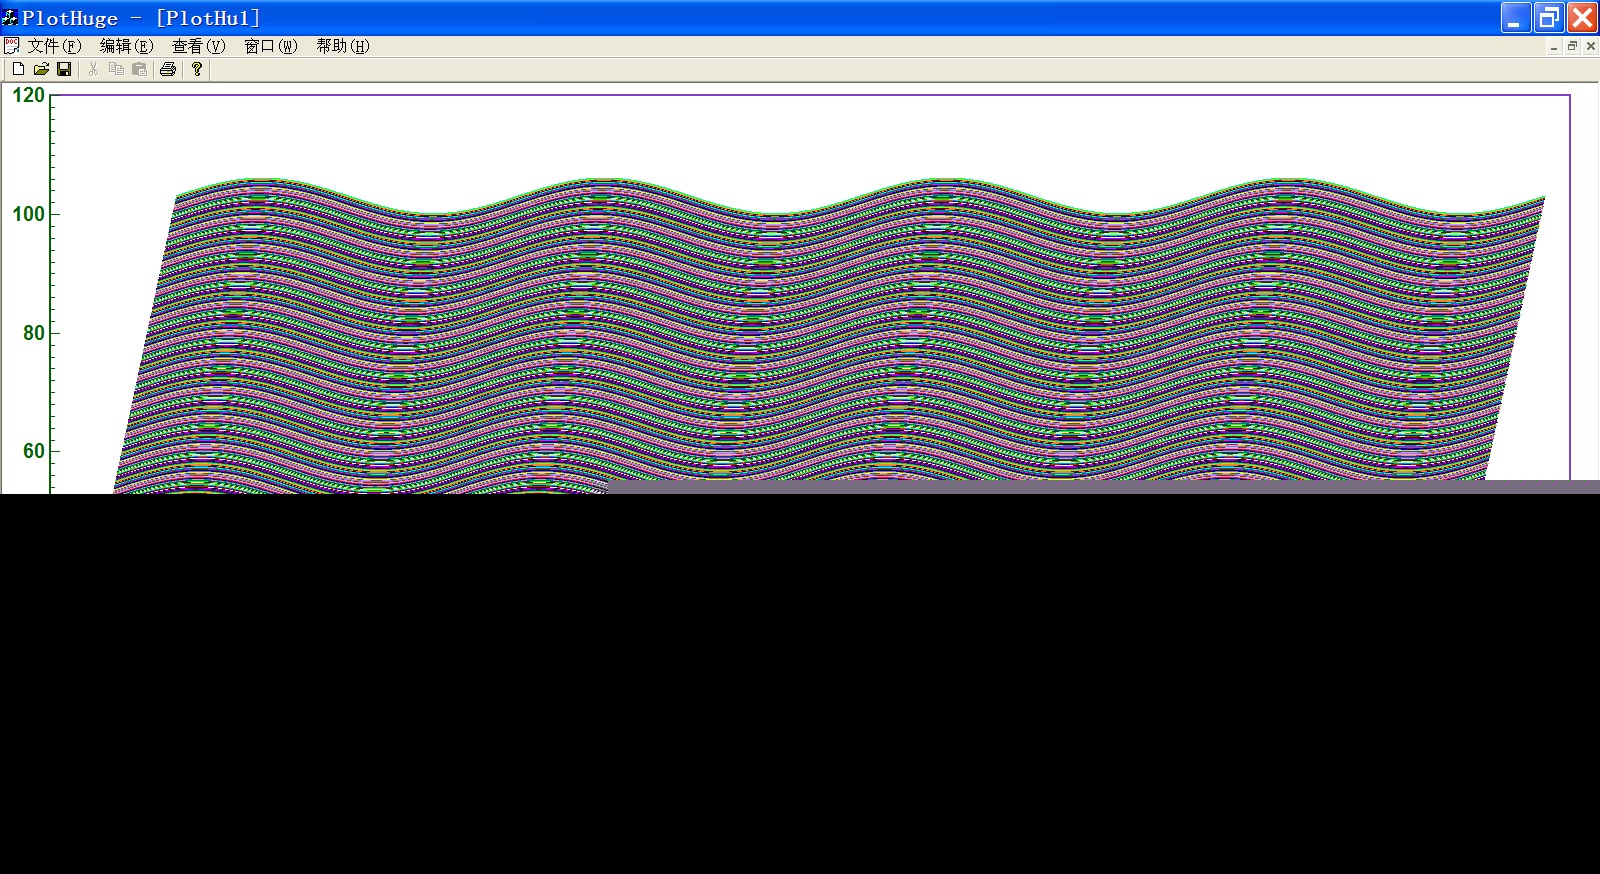Save the plot with the floppy disk icon
The height and width of the screenshot is (874, 1600).
point(64,69)
